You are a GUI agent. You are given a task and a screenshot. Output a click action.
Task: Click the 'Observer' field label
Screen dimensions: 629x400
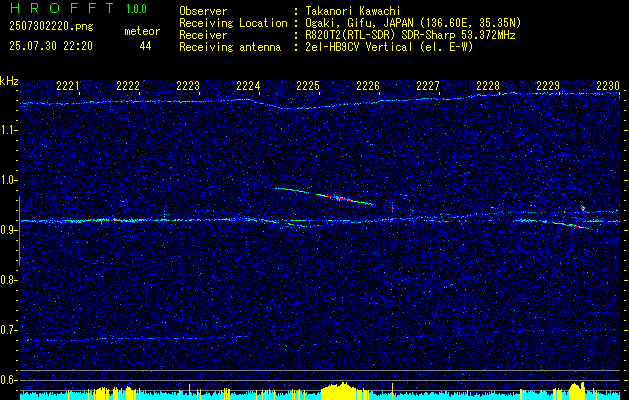pos(203,11)
